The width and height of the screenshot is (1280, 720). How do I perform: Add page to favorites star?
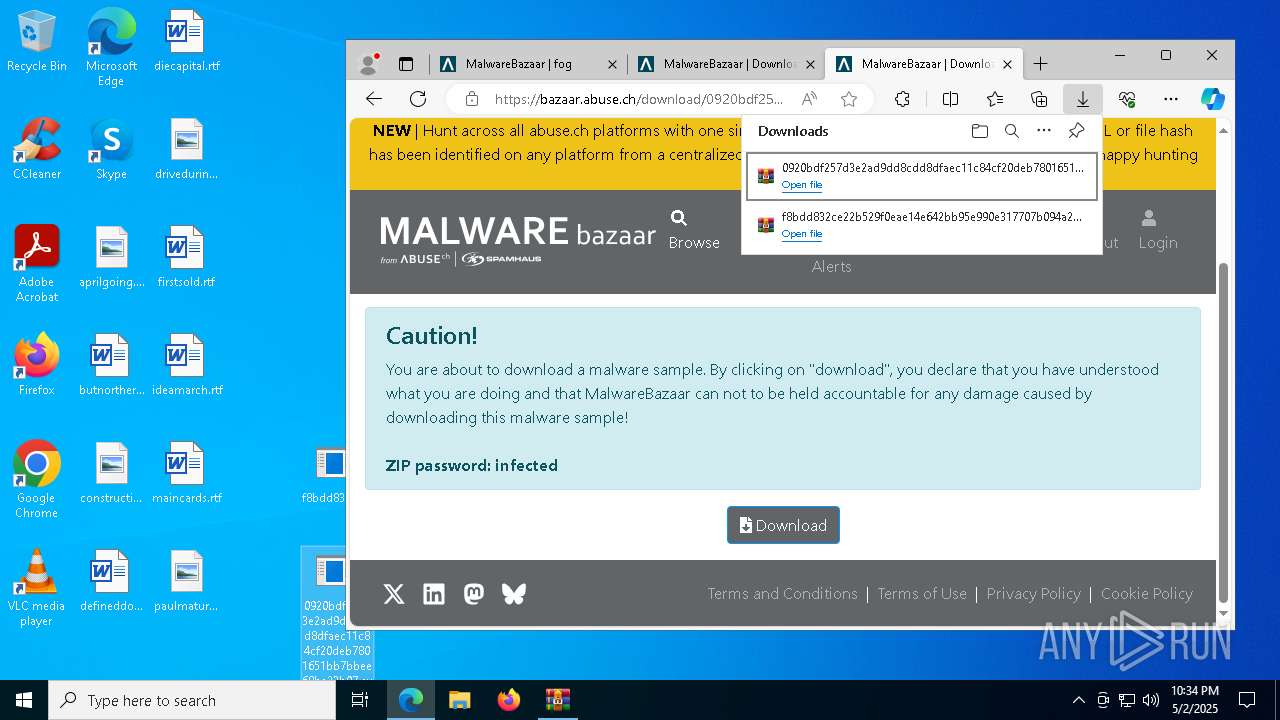pos(849,99)
